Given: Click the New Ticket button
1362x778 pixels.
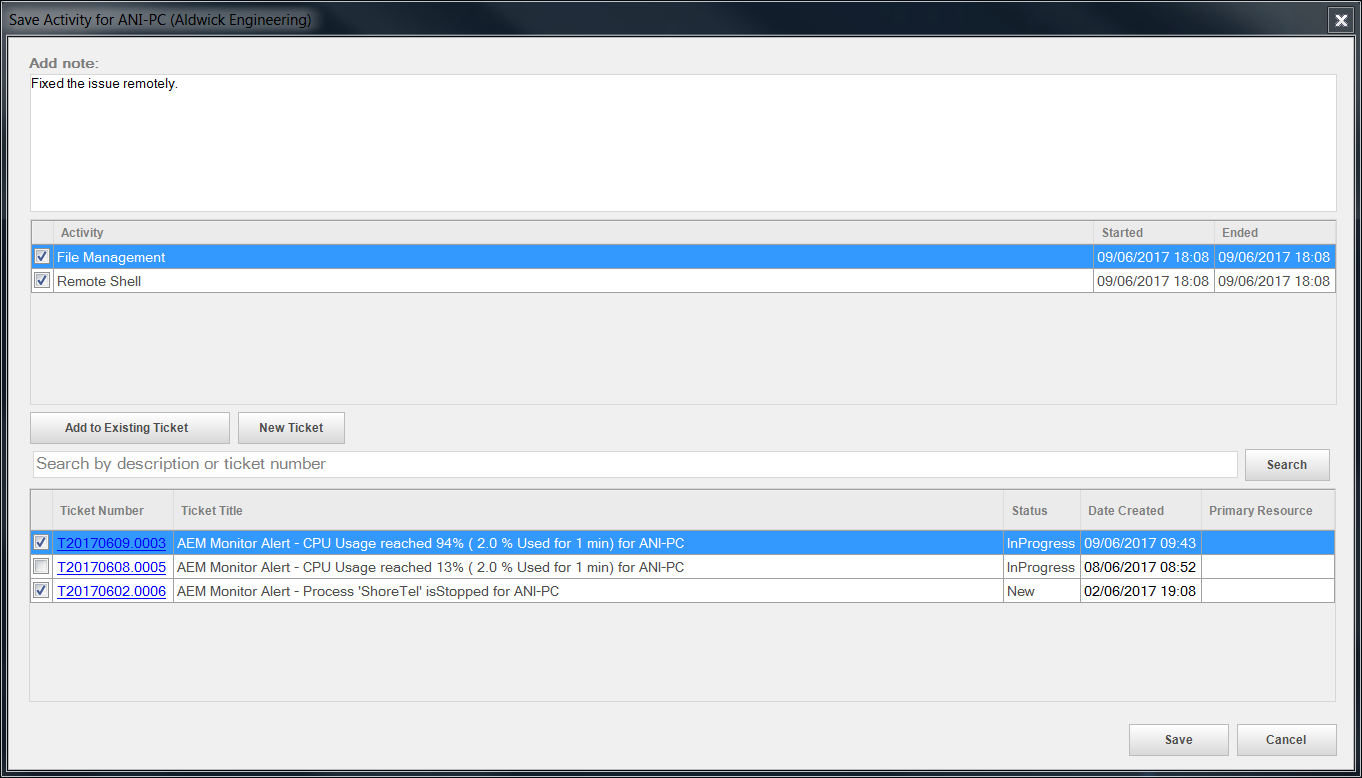Looking at the screenshot, I should [291, 428].
